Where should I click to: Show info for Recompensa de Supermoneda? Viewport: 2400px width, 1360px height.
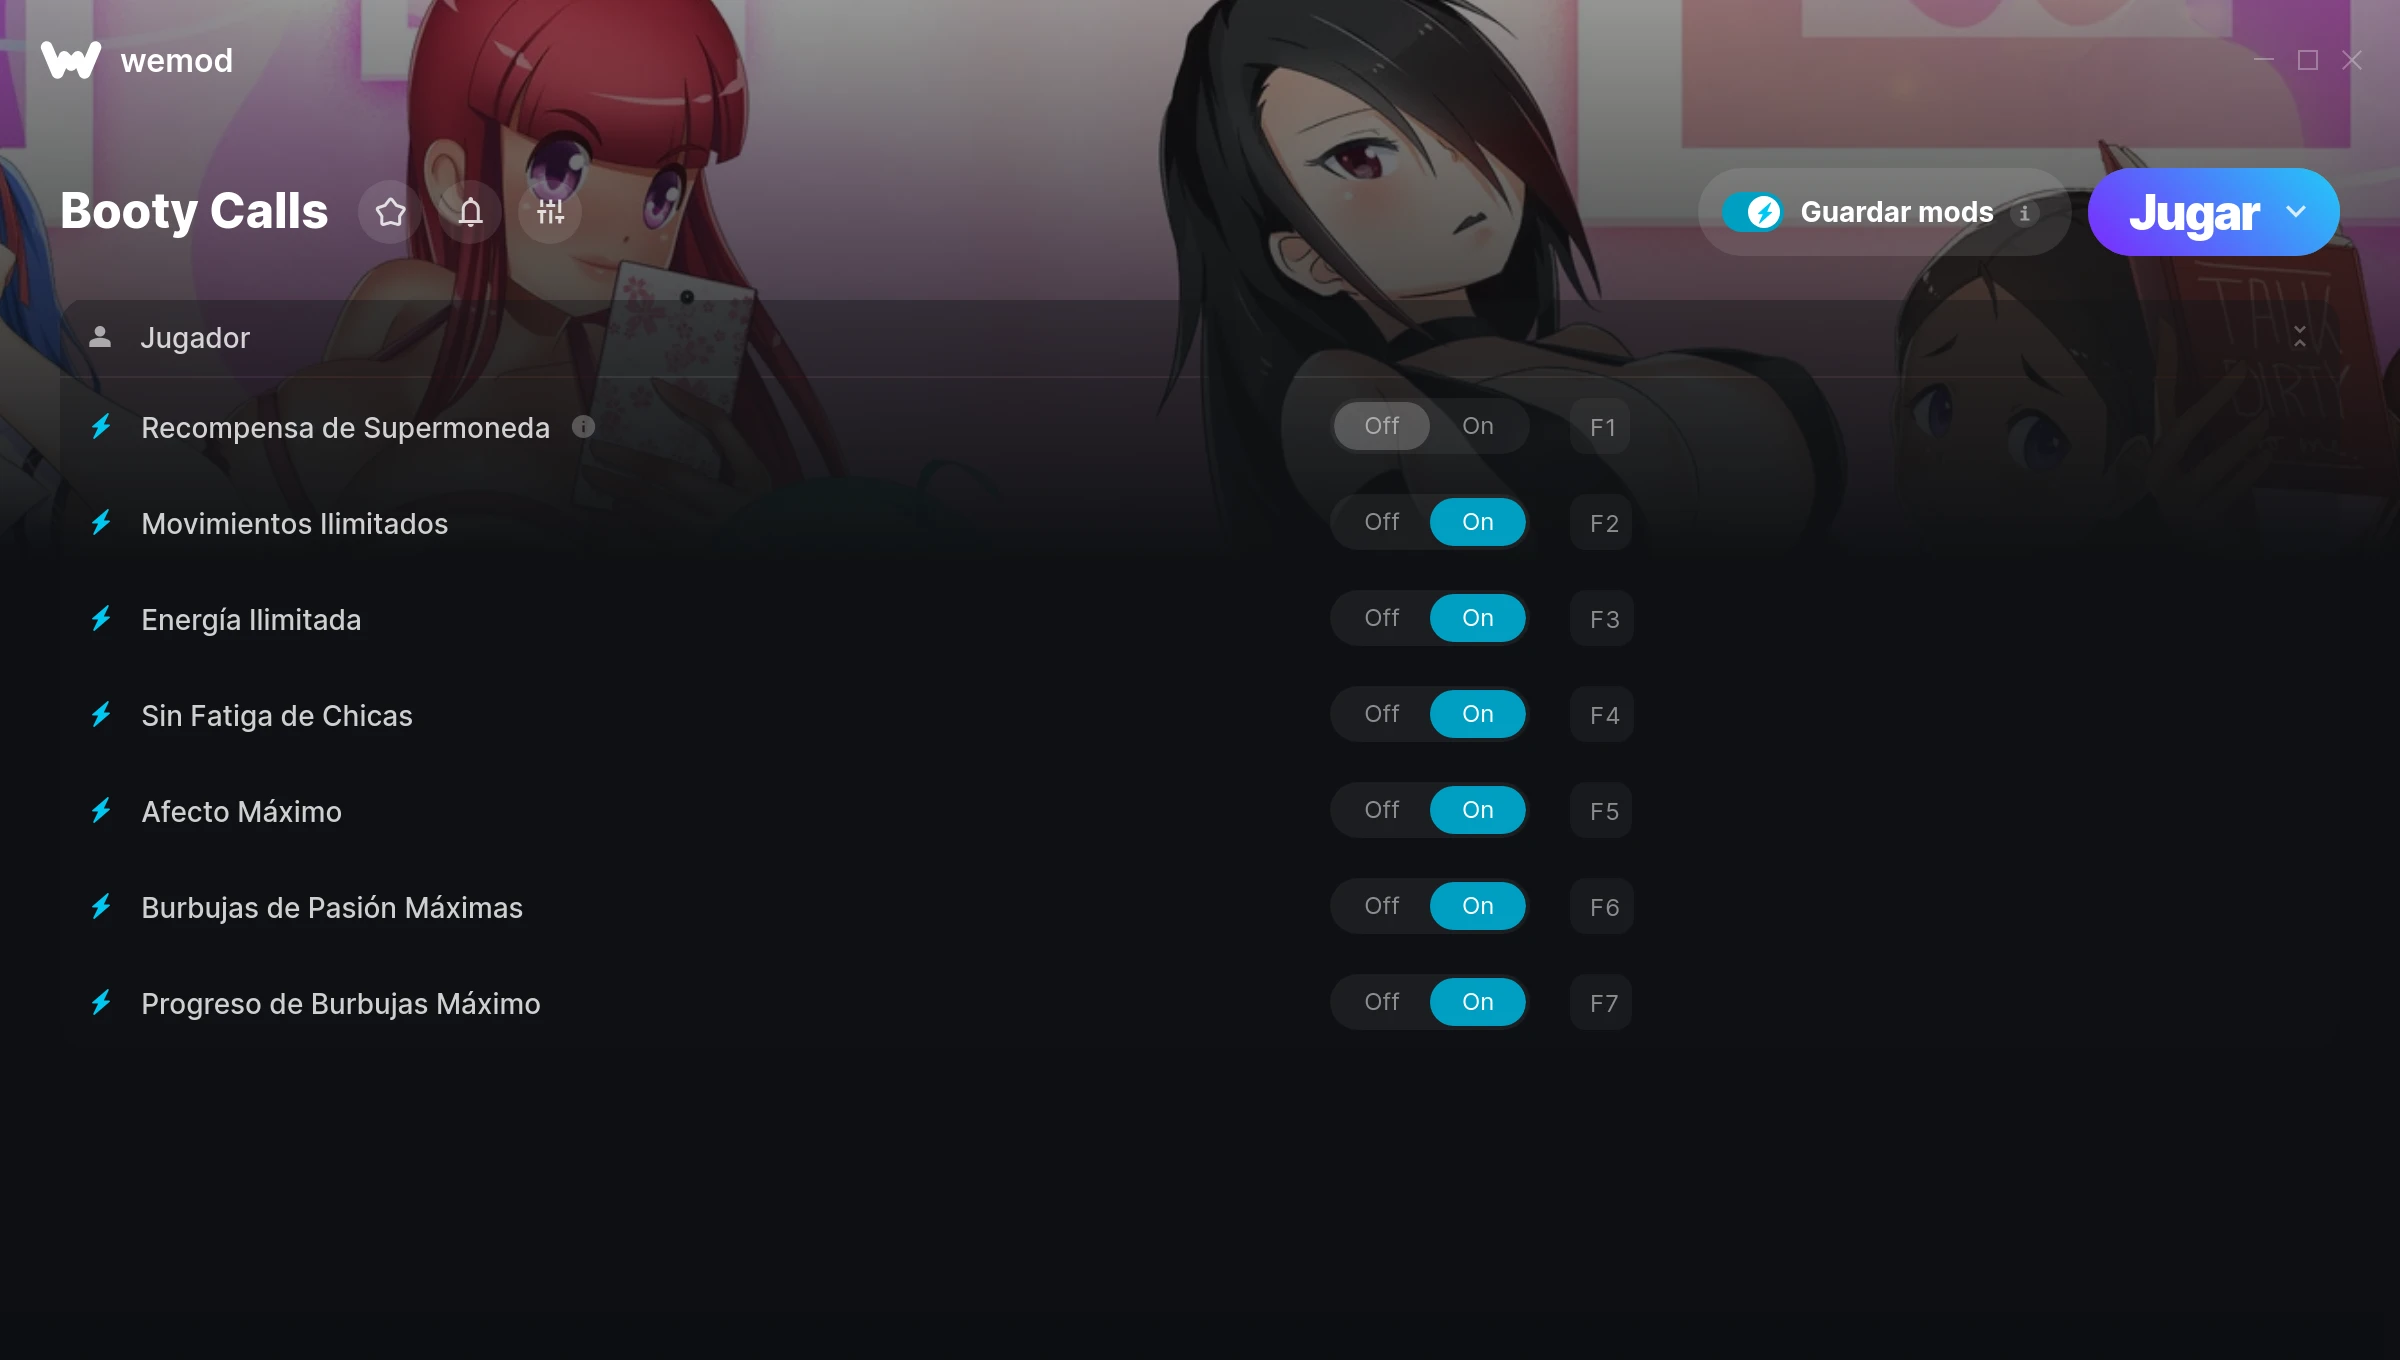583,427
